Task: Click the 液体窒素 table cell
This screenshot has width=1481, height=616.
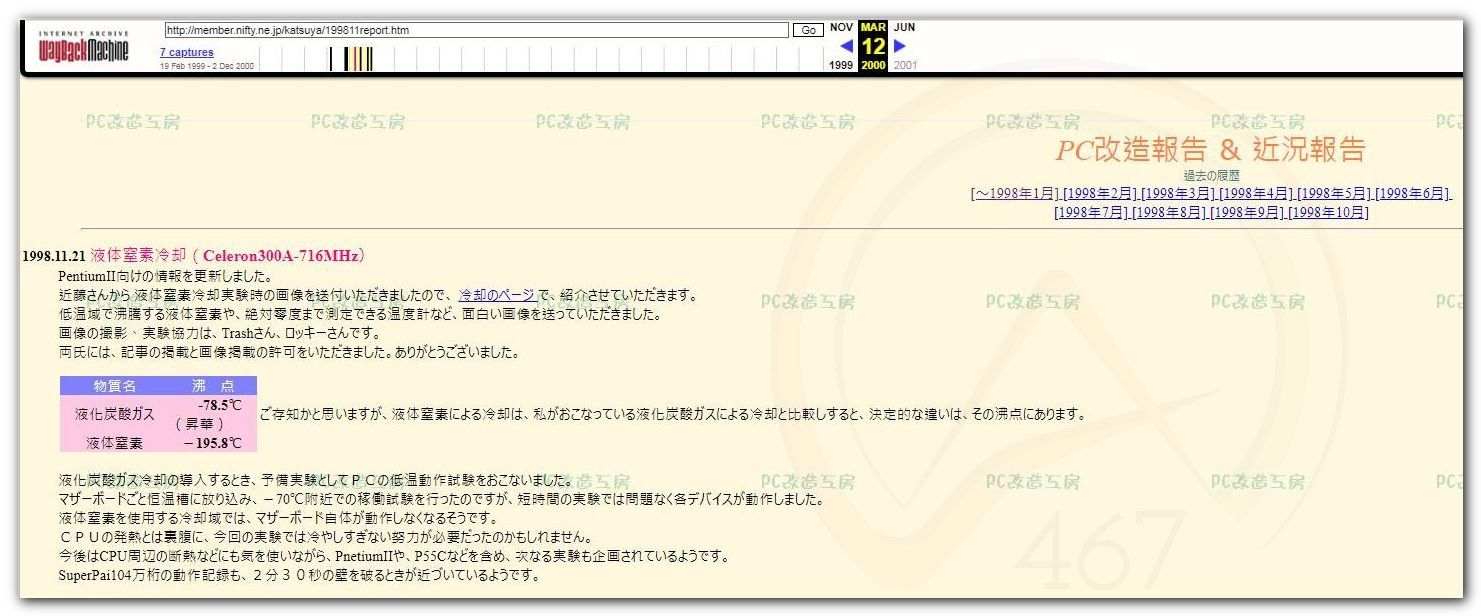Action: click(x=115, y=443)
